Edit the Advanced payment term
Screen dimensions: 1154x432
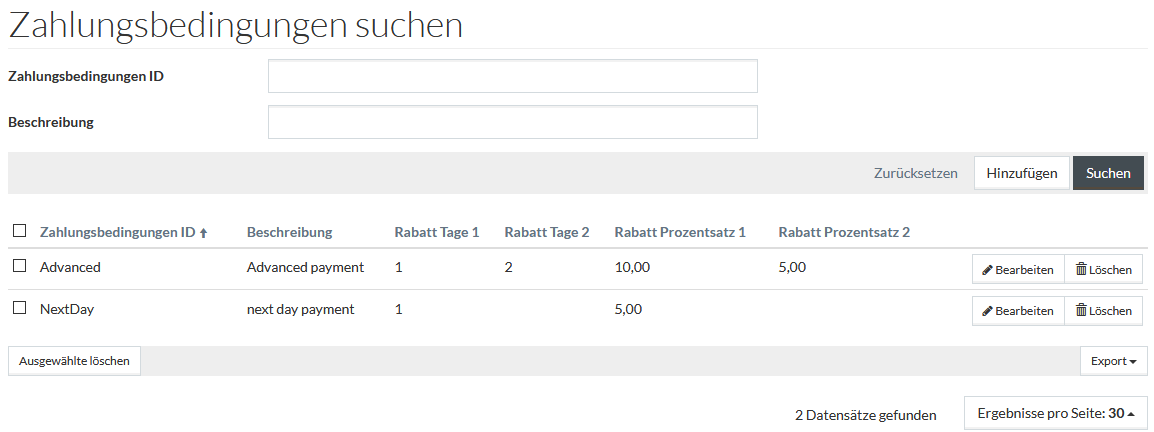[1018, 269]
